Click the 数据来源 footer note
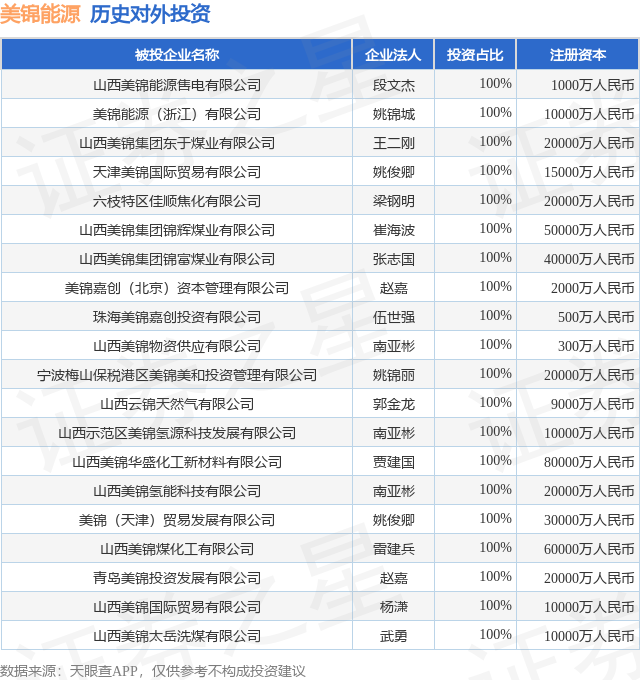Image resolution: width=640 pixels, height=680 pixels. point(153,671)
